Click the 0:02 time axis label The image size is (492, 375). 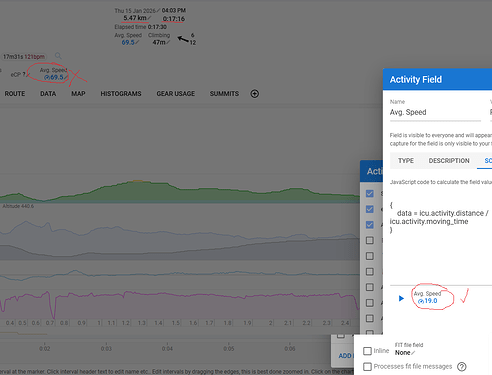[45, 349]
